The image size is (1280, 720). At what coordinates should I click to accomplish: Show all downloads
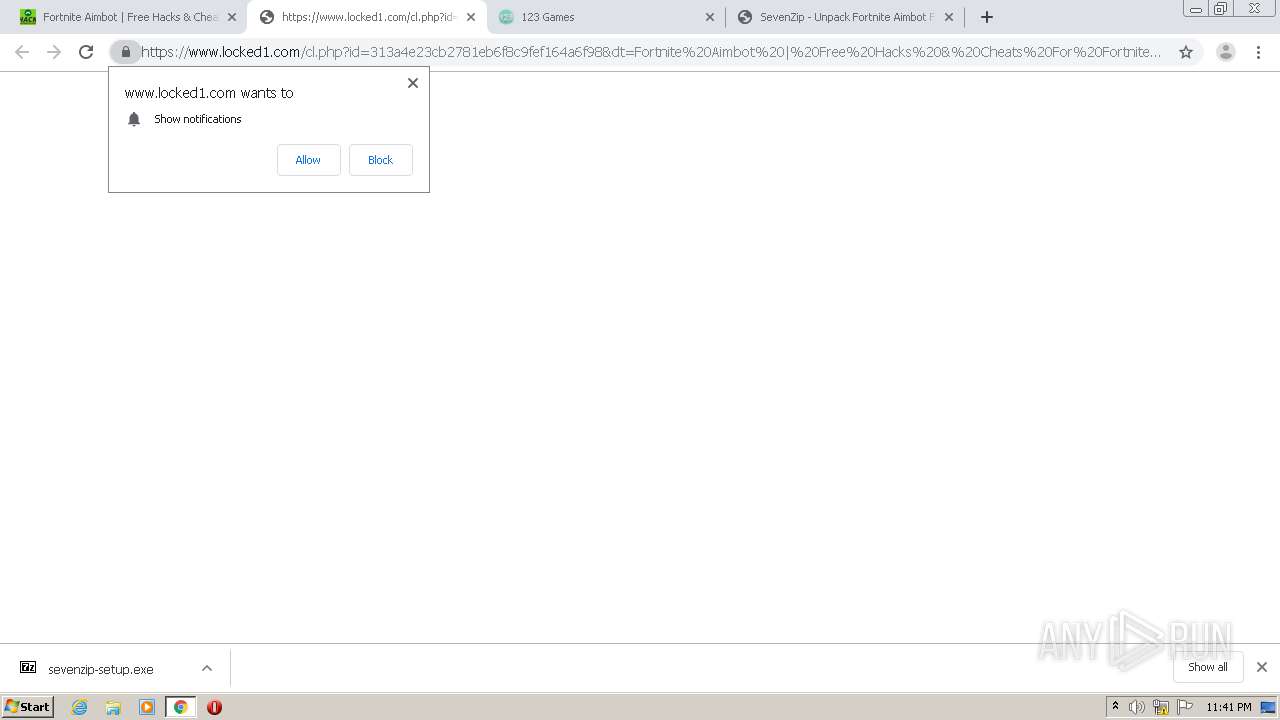pyautogui.click(x=1208, y=667)
